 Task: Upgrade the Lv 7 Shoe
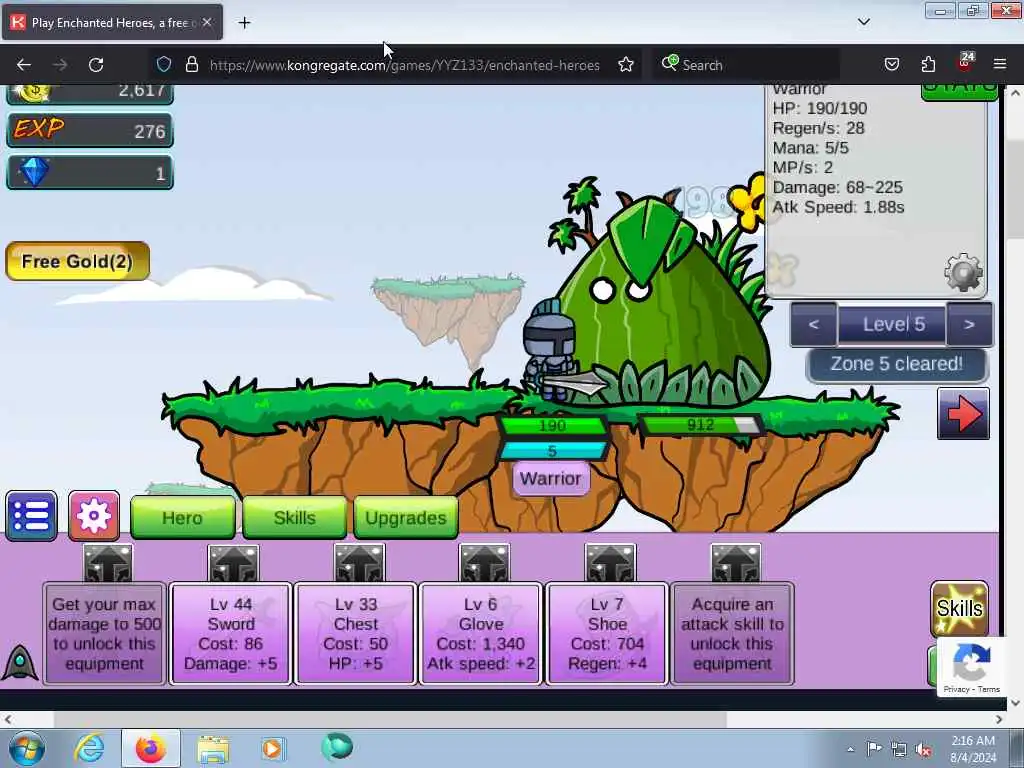(x=607, y=633)
